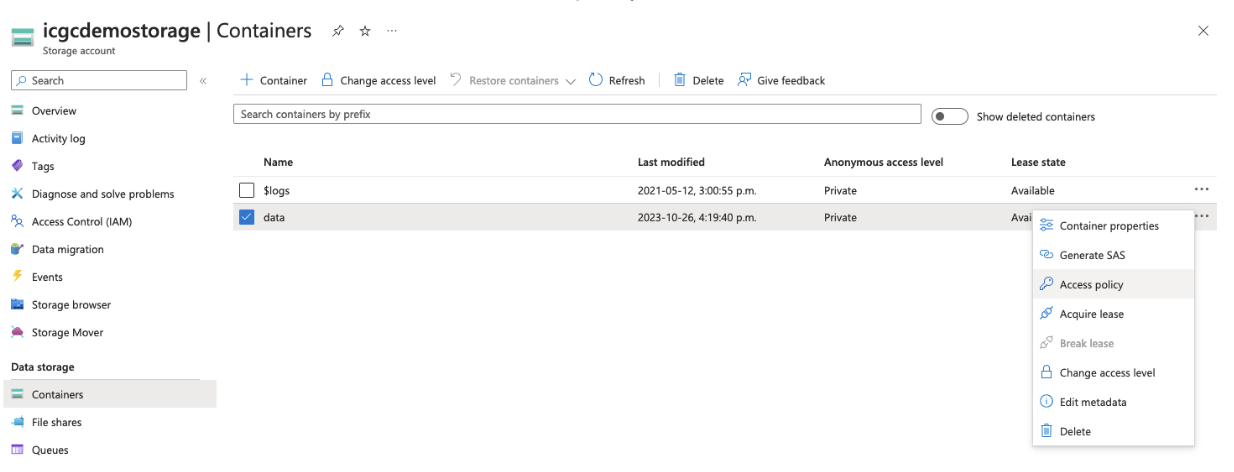The width and height of the screenshot is (1234, 472).
Task: Open Access Control (IAM) in the sidebar
Action: (x=81, y=222)
